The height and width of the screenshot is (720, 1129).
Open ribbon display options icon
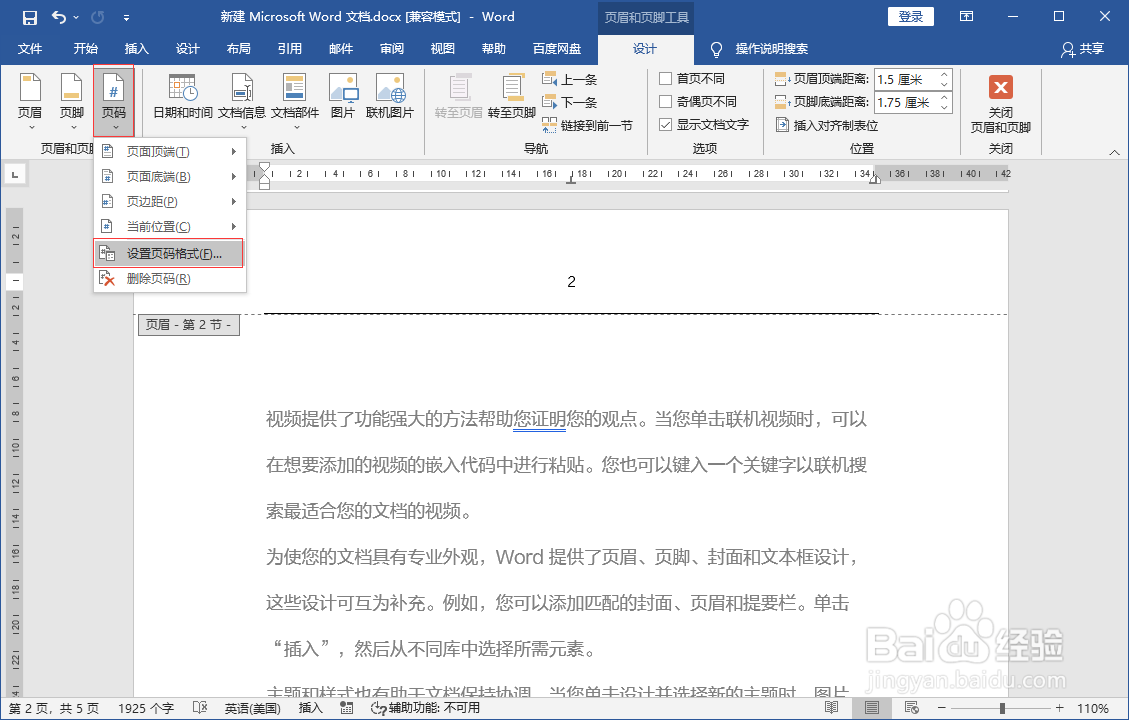point(967,17)
